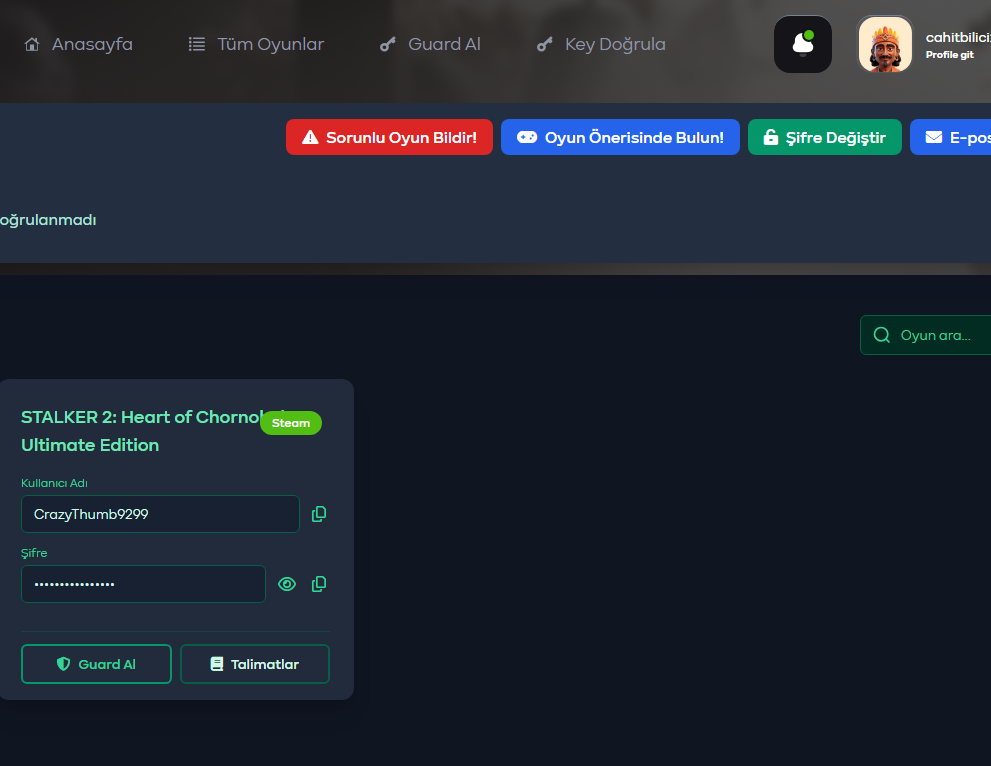The height and width of the screenshot is (766, 991).
Task: Click the cahitbilici username text
Action: click(958, 37)
